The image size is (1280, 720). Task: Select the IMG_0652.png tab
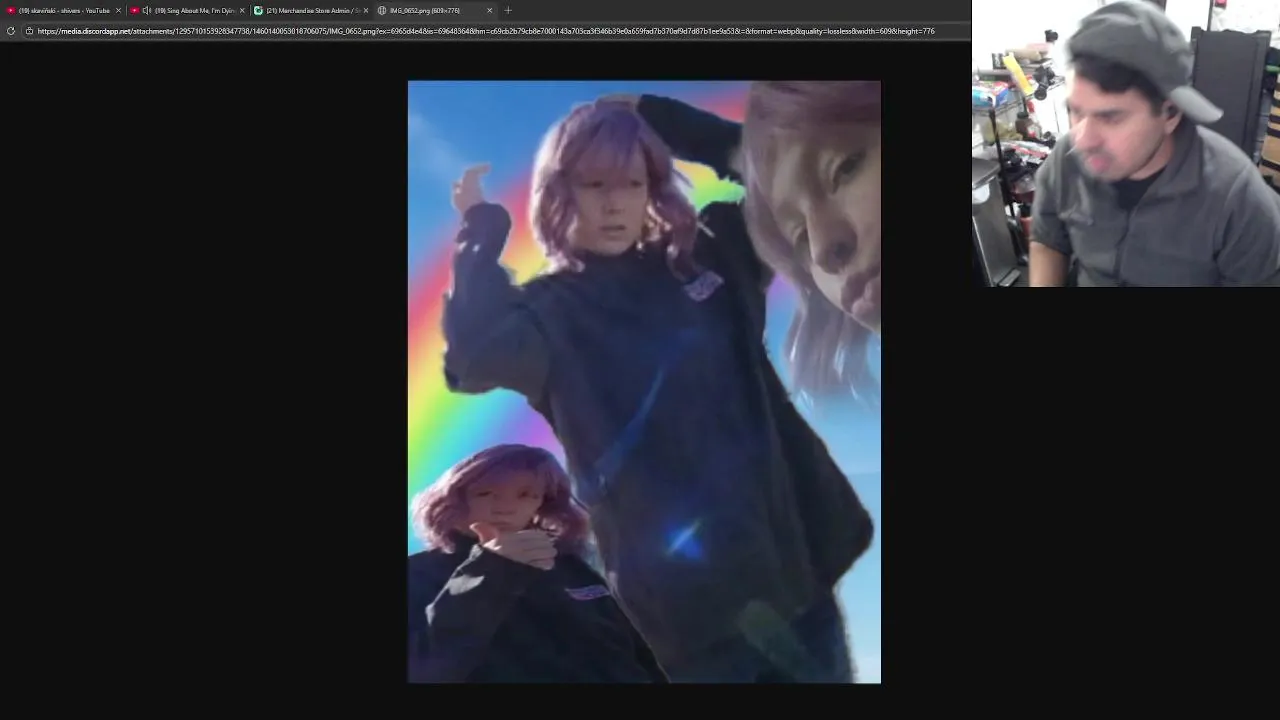pyautogui.click(x=436, y=10)
